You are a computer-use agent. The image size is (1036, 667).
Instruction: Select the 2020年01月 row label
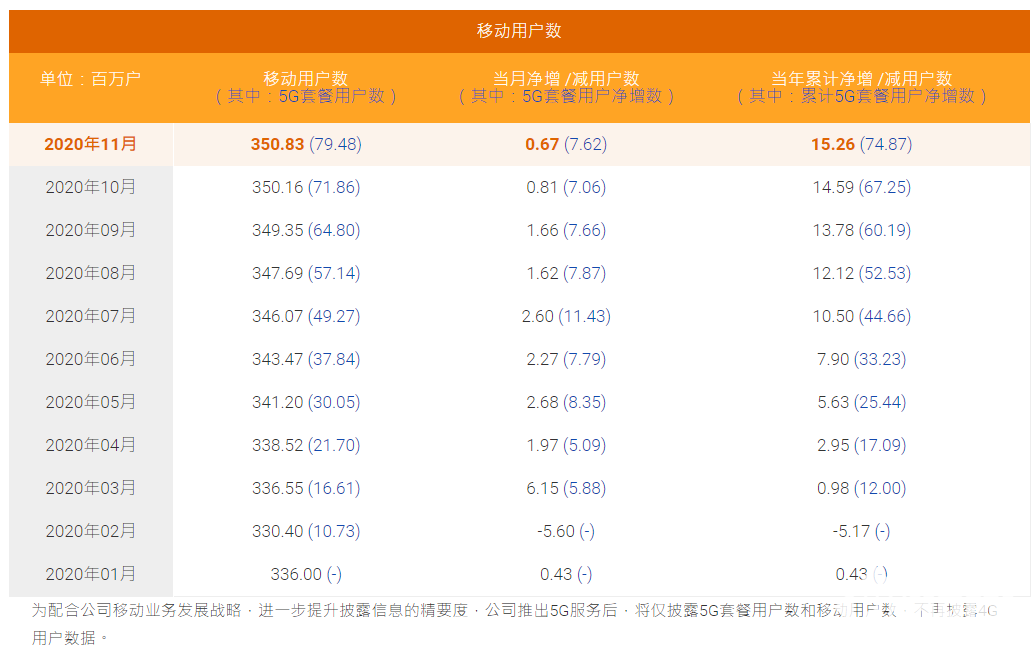(x=91, y=574)
